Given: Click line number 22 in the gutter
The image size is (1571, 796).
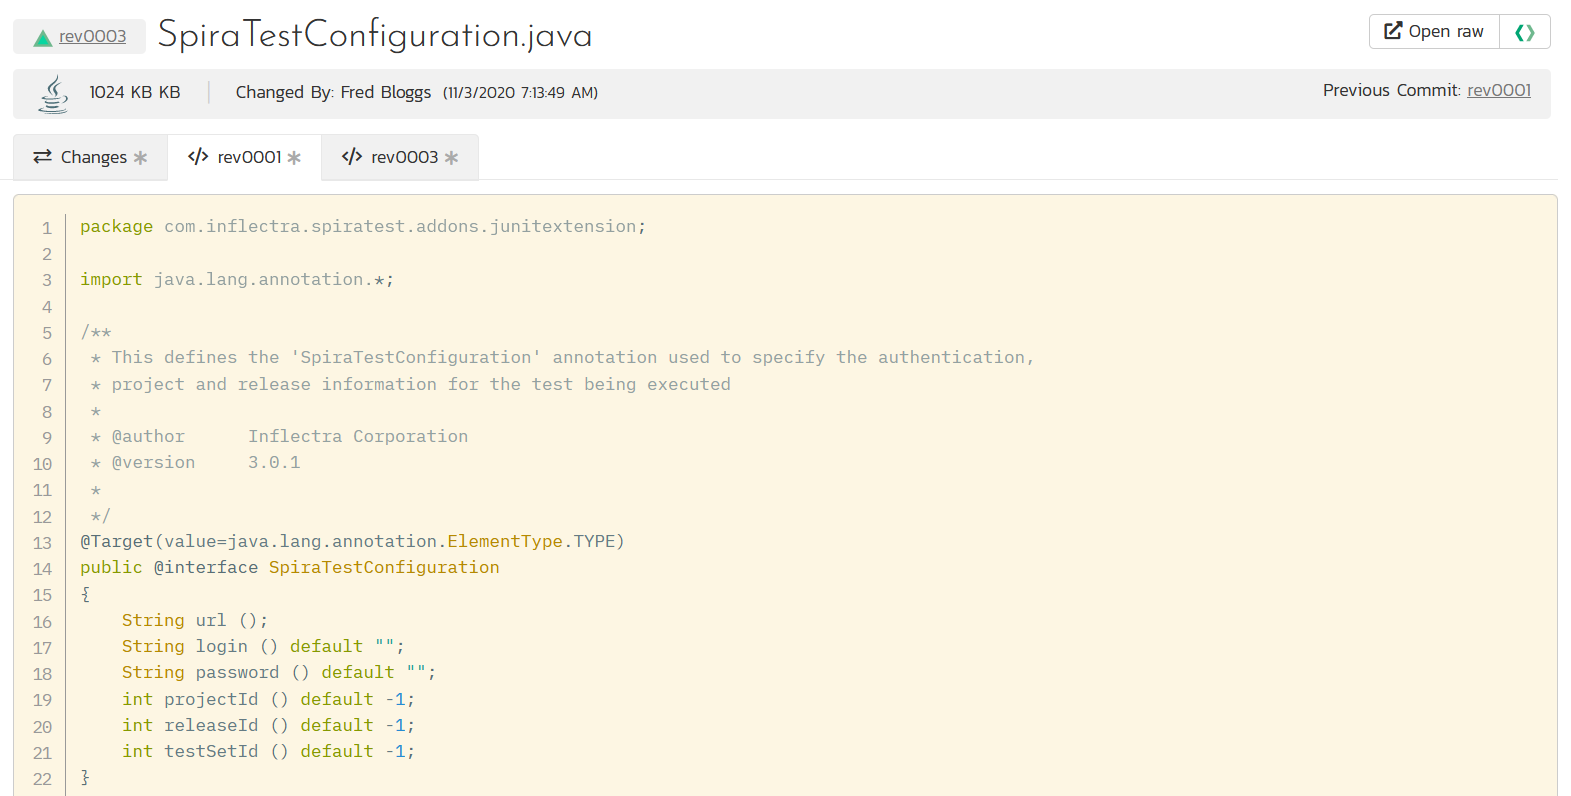Looking at the screenshot, I should 42,779.
